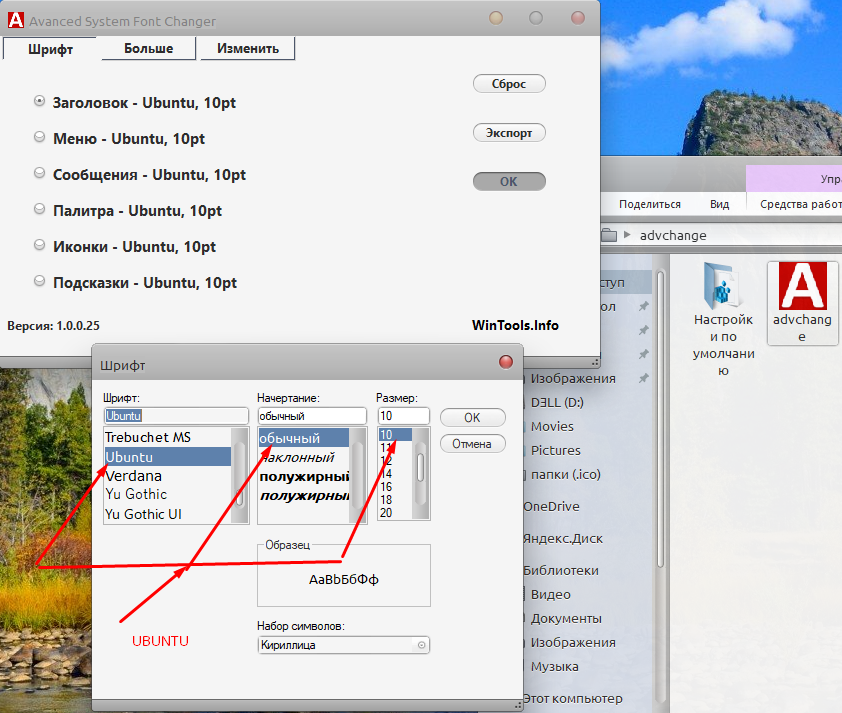The height and width of the screenshot is (713, 842).
Task: Open the Поделиться tab in Explorer
Action: coord(650,204)
